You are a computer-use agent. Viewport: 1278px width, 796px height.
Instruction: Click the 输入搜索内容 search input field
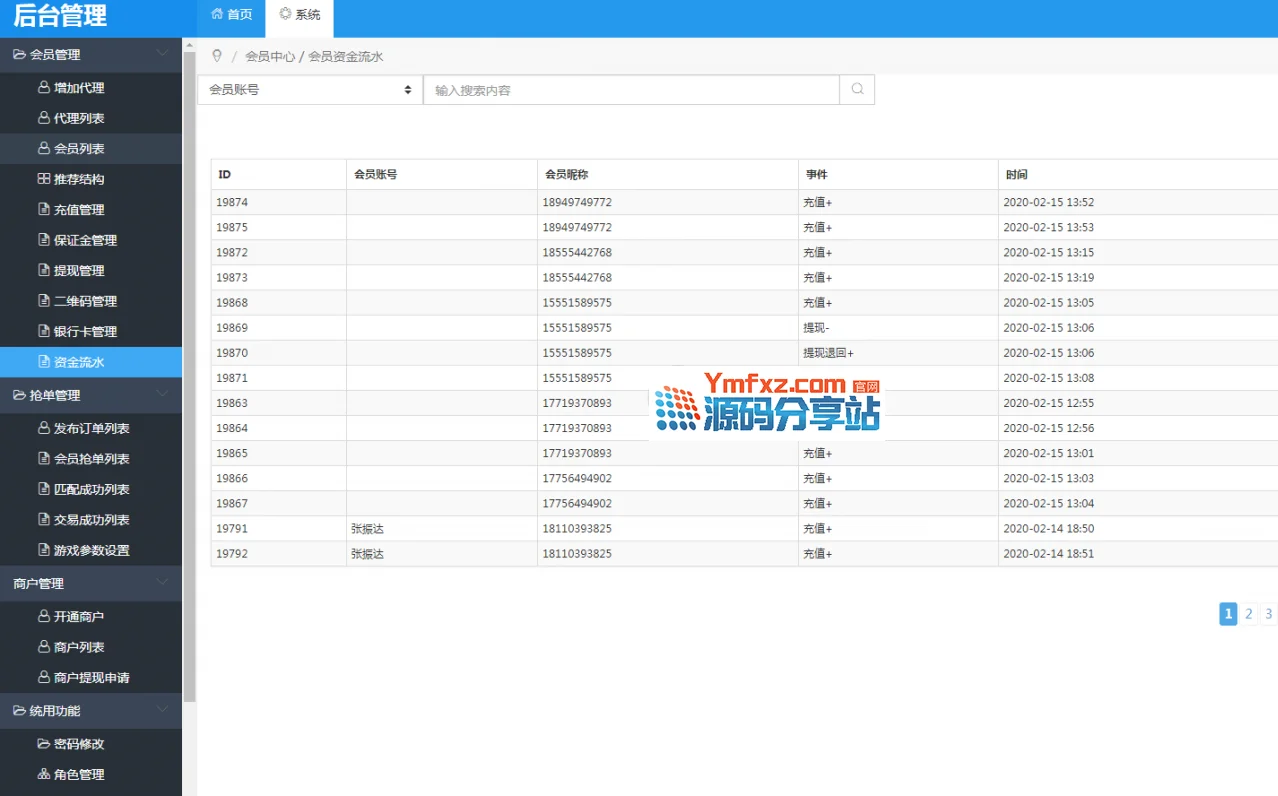tap(630, 90)
